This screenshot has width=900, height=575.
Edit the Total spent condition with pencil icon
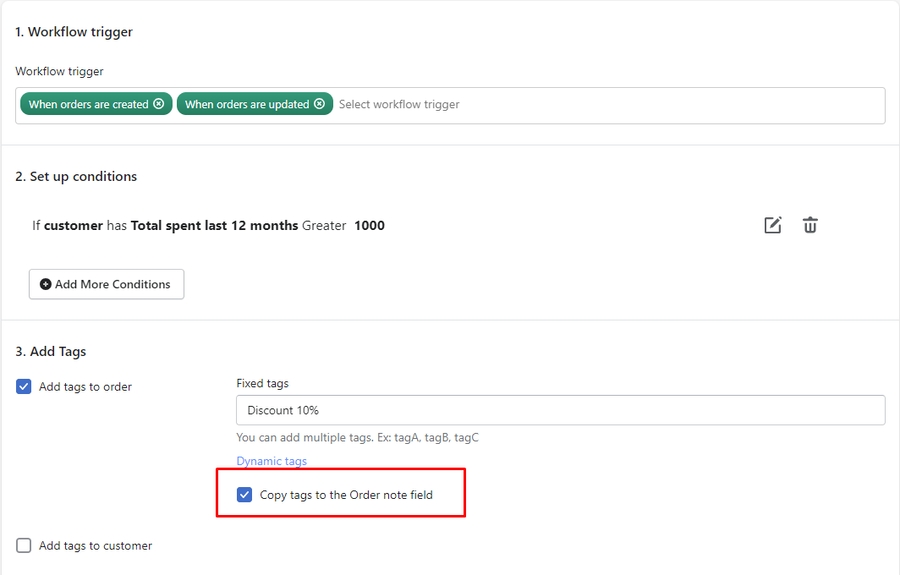(x=772, y=225)
